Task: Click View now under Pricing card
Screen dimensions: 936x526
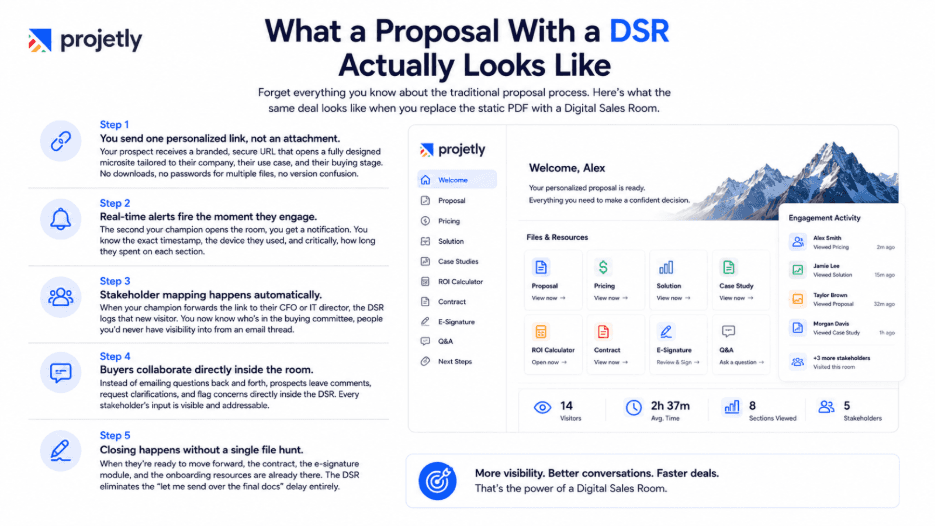Action: tap(611, 298)
